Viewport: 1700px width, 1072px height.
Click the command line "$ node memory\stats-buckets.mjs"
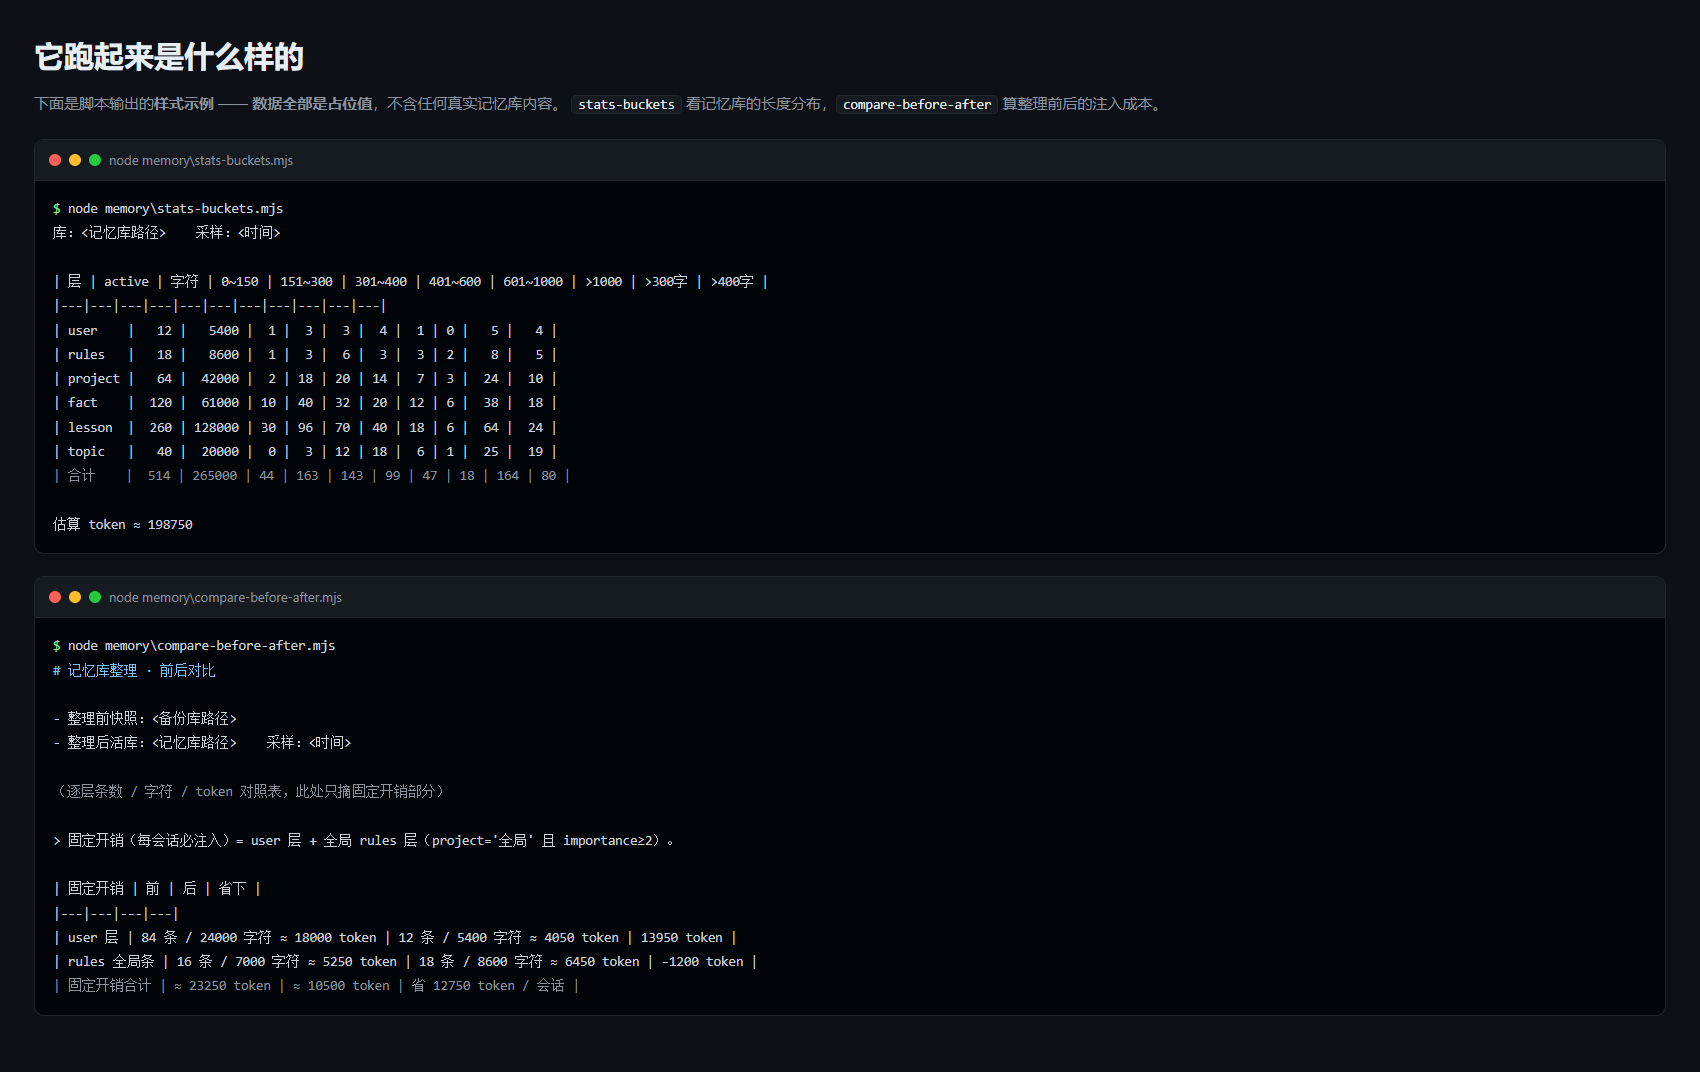point(168,208)
